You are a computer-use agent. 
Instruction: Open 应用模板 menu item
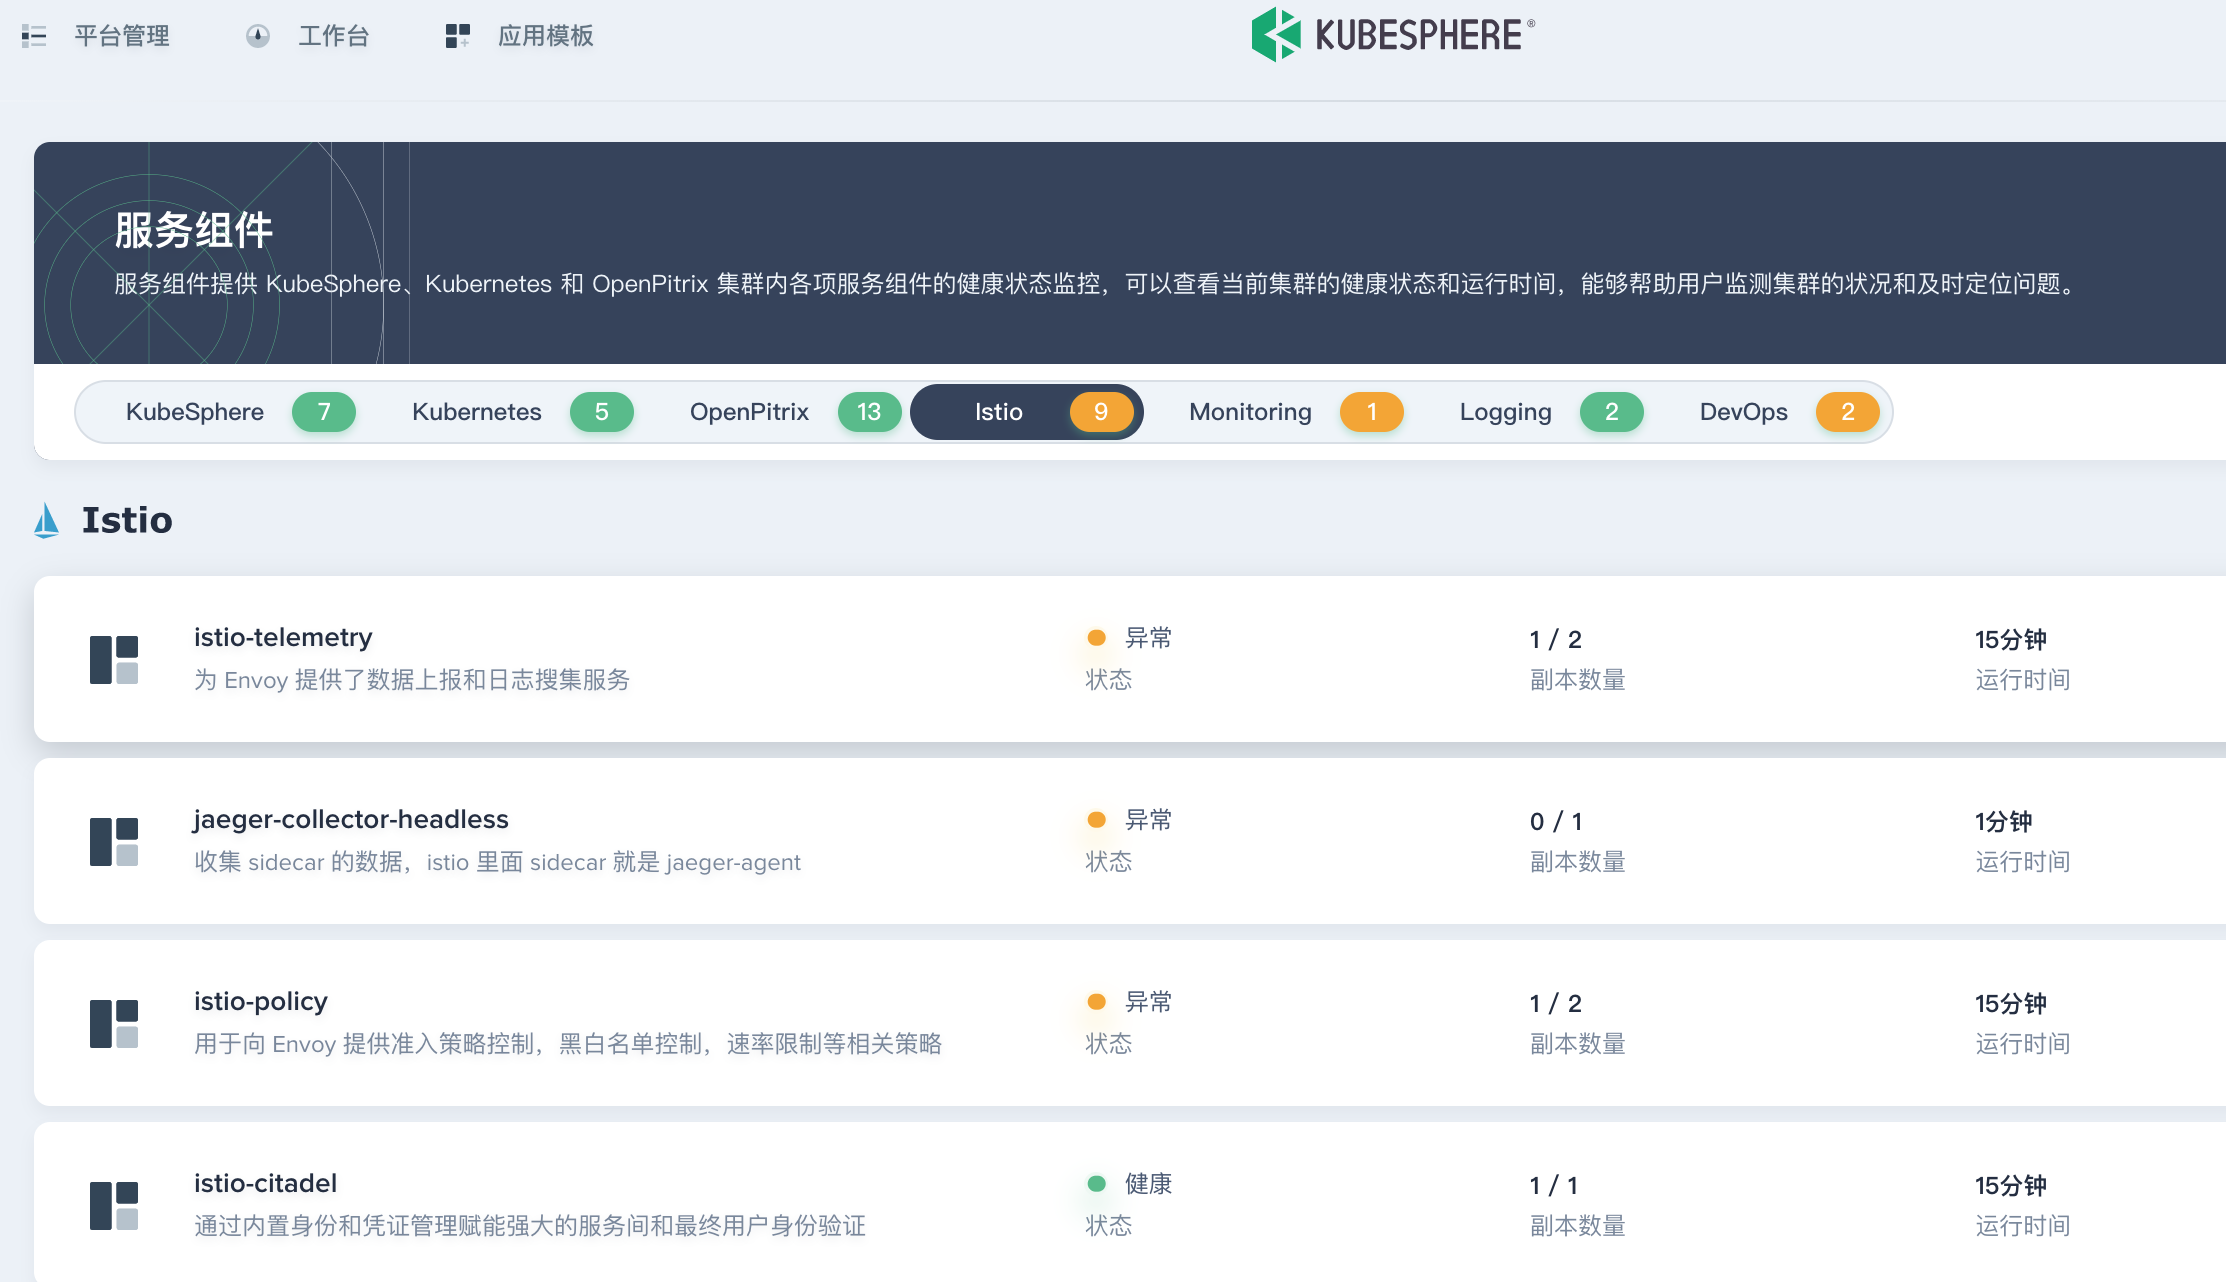(x=546, y=37)
